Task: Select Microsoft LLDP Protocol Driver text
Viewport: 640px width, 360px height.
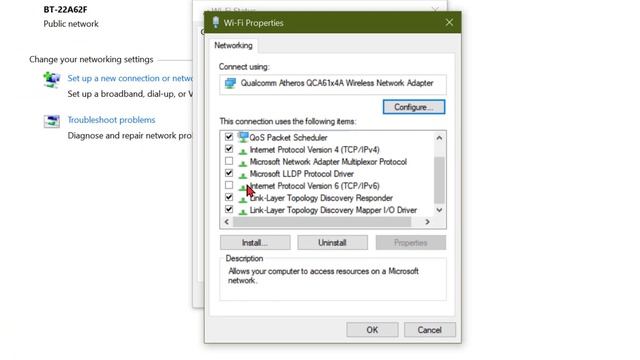Action: coord(302,174)
